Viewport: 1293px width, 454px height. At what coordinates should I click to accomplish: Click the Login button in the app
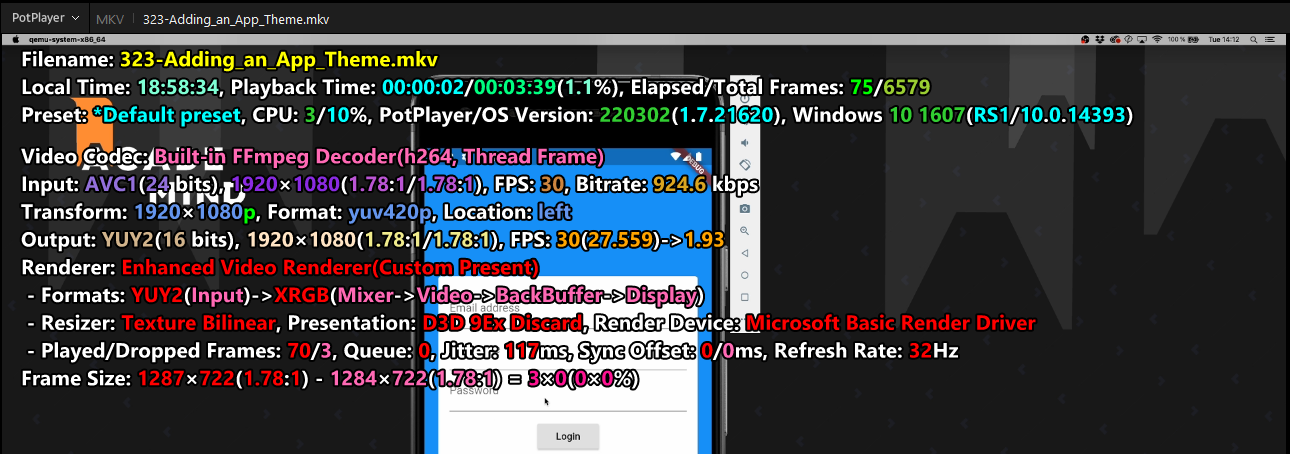567,436
